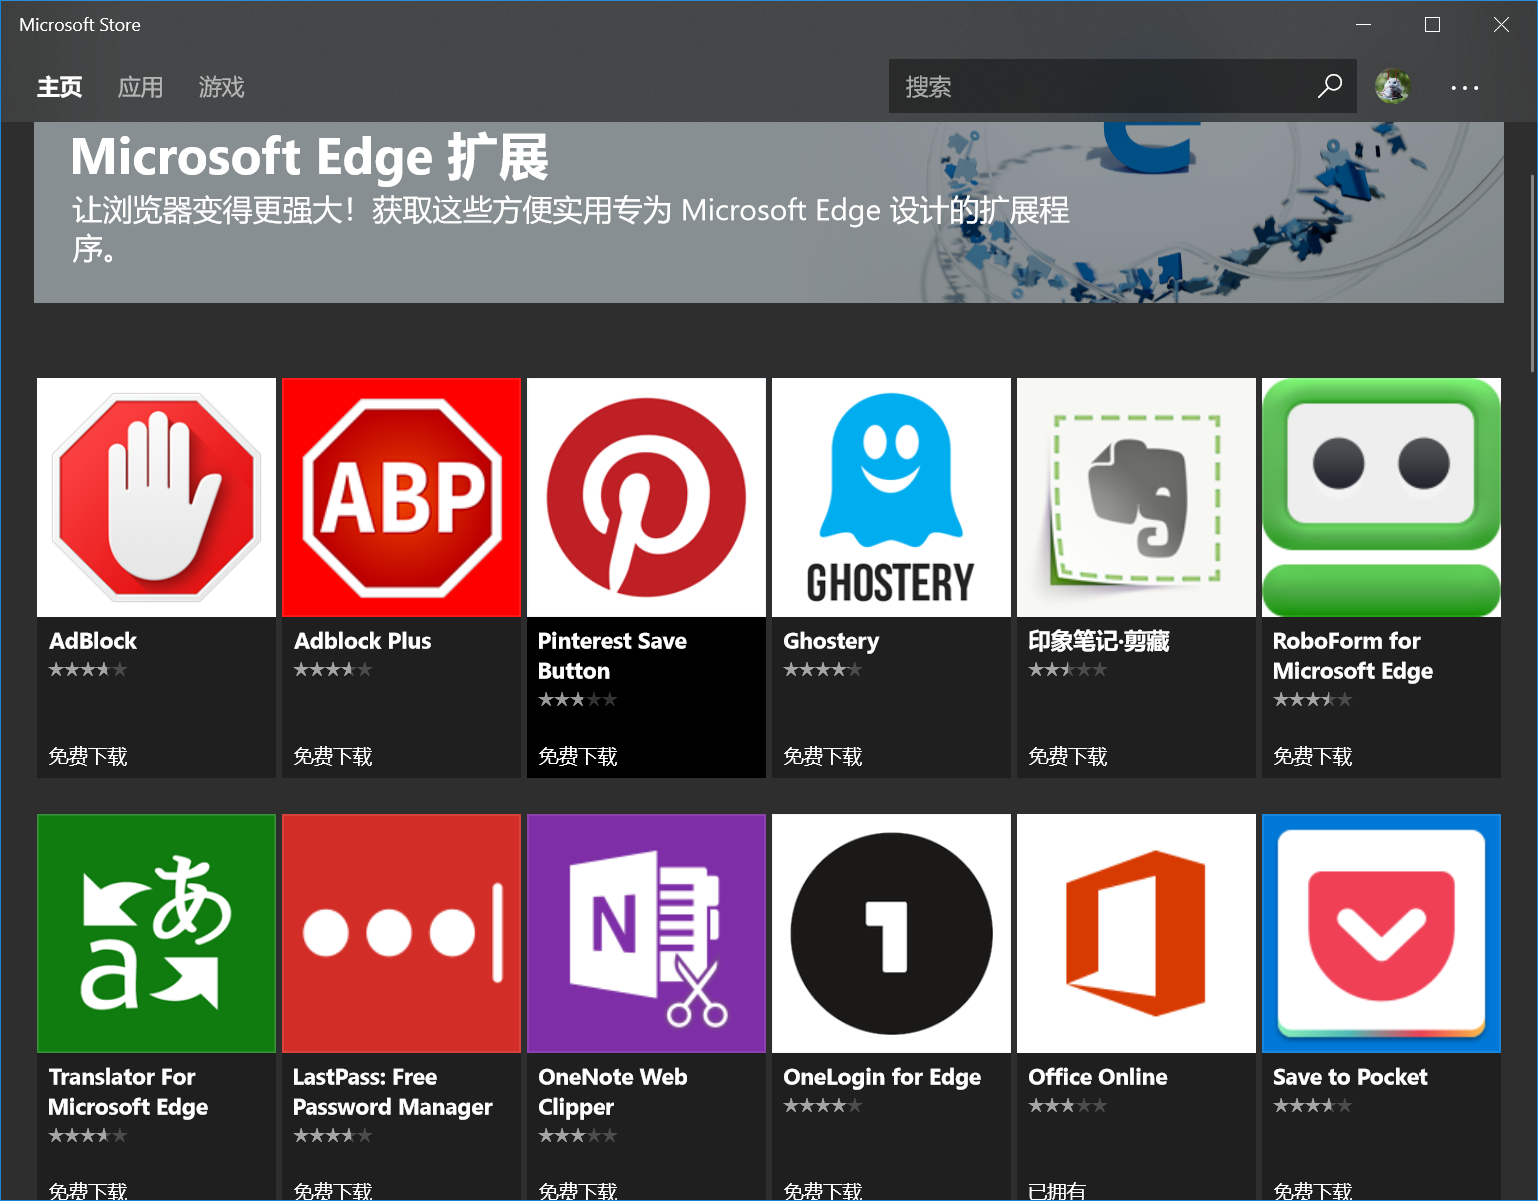Image resolution: width=1538 pixels, height=1201 pixels.
Task: Open the Pinterest logo tile
Action: tap(646, 497)
